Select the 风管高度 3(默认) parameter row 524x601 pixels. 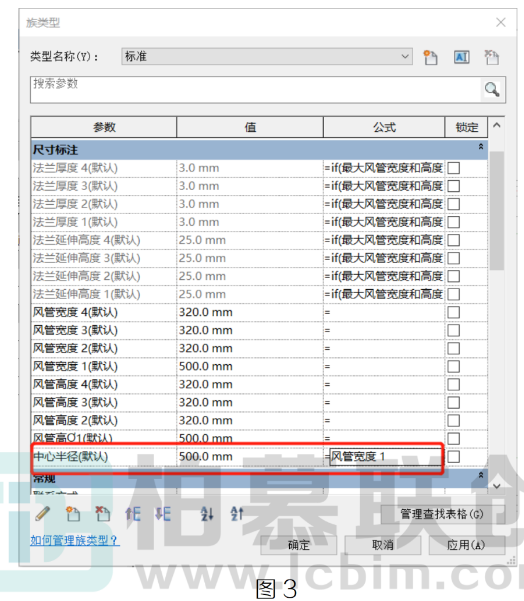(x=103, y=402)
